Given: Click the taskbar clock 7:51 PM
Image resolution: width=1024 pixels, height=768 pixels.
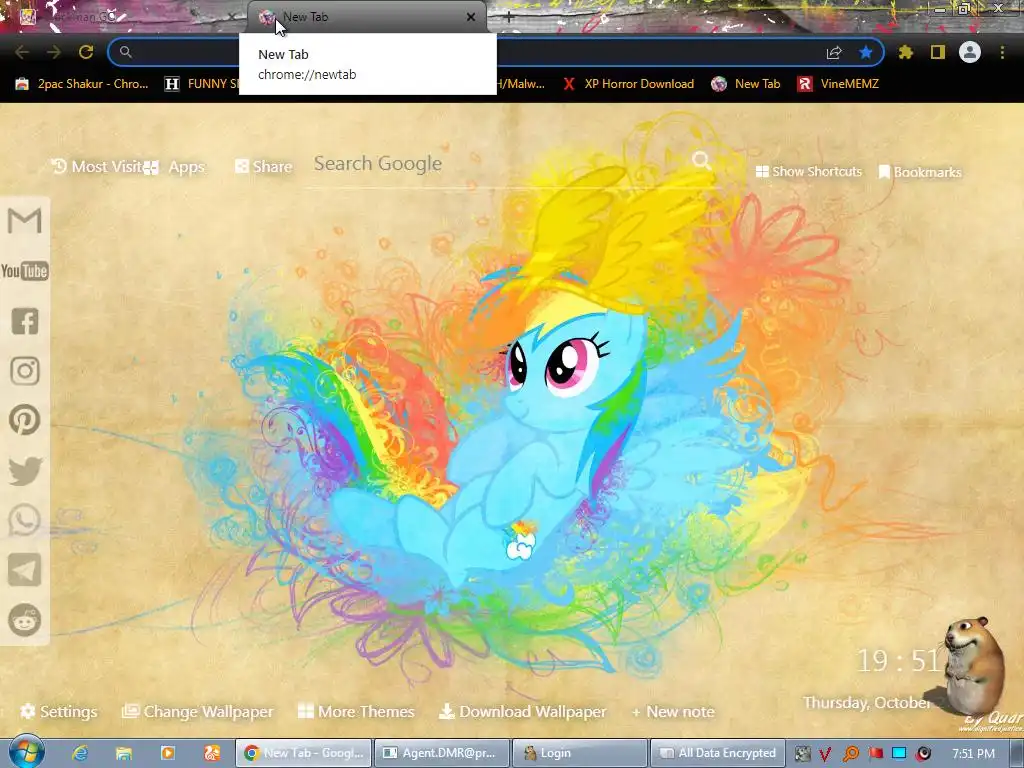Looking at the screenshot, I should (x=973, y=754).
